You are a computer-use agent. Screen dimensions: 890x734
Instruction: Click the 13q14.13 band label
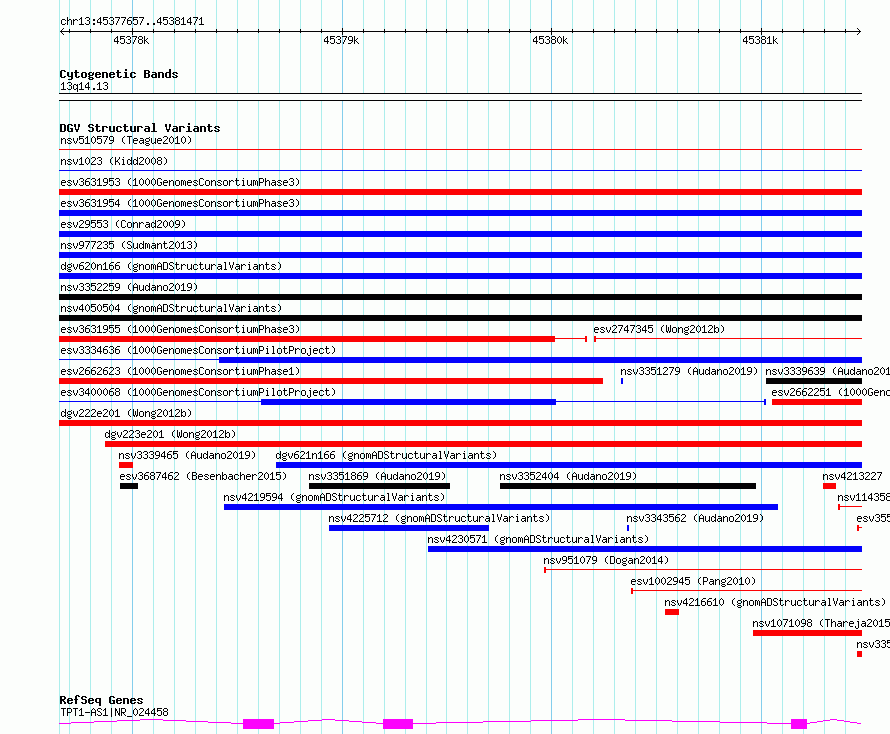pyautogui.click(x=84, y=86)
